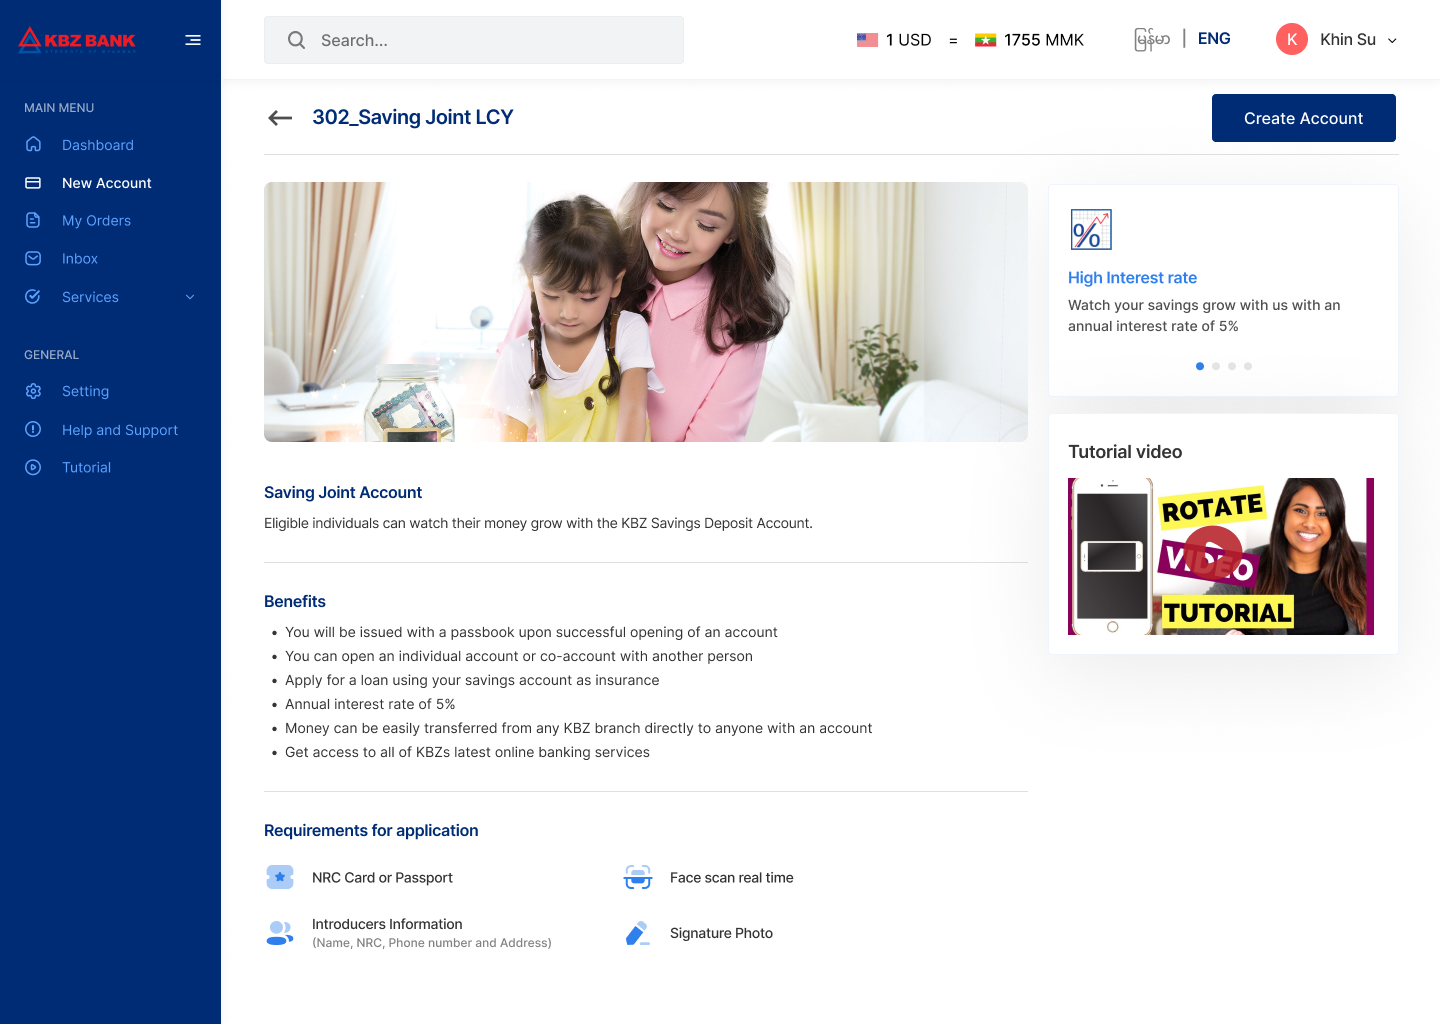Switch language to Myanmar
Image resolution: width=1440 pixels, height=1024 pixels.
[x=1152, y=39]
